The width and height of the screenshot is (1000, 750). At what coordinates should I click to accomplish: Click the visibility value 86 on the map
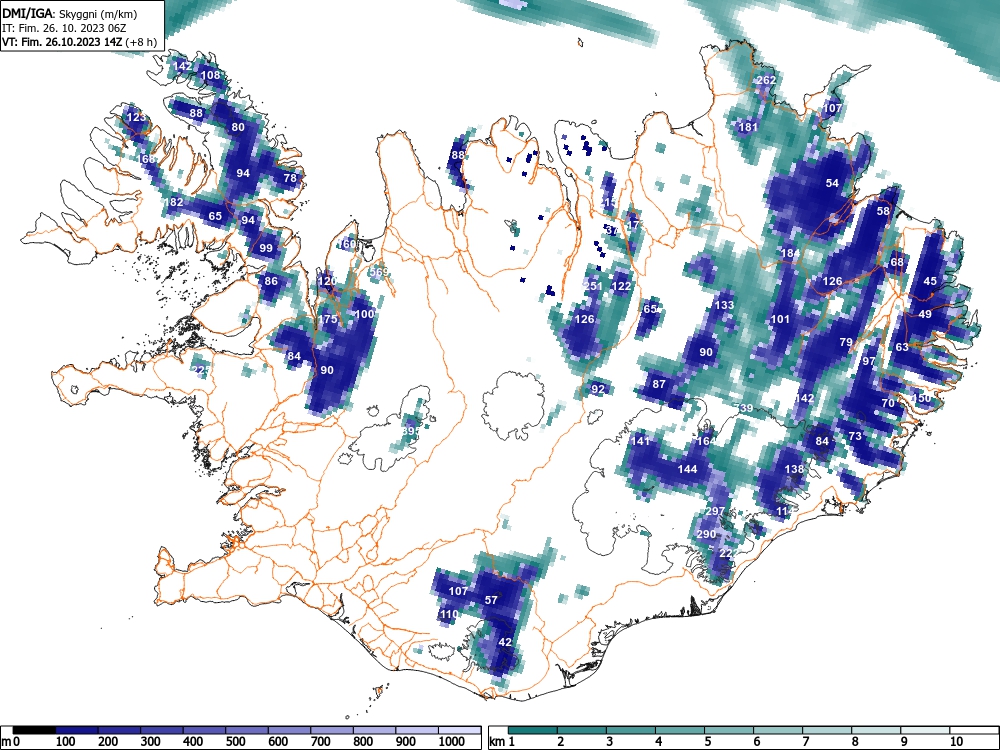click(271, 281)
